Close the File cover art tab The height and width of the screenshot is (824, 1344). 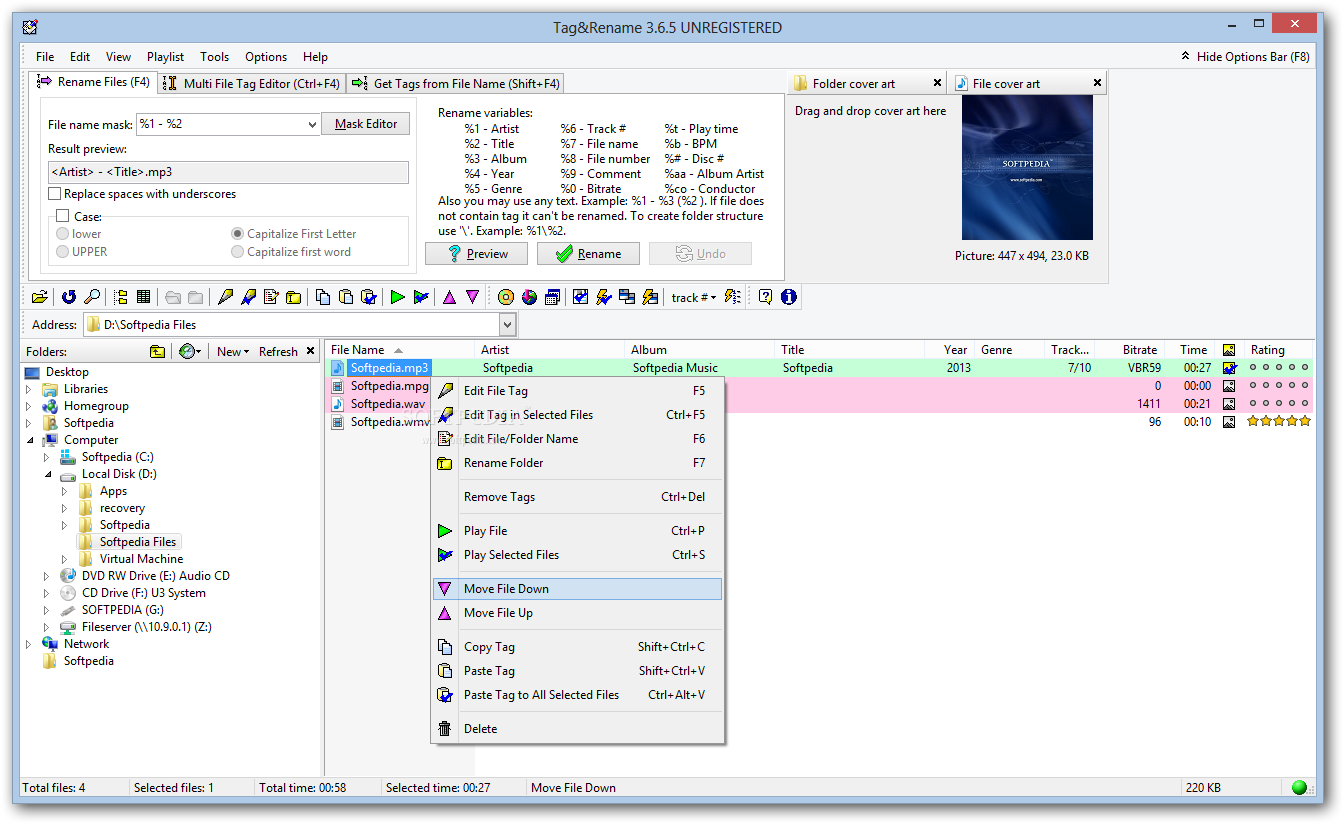(1097, 83)
